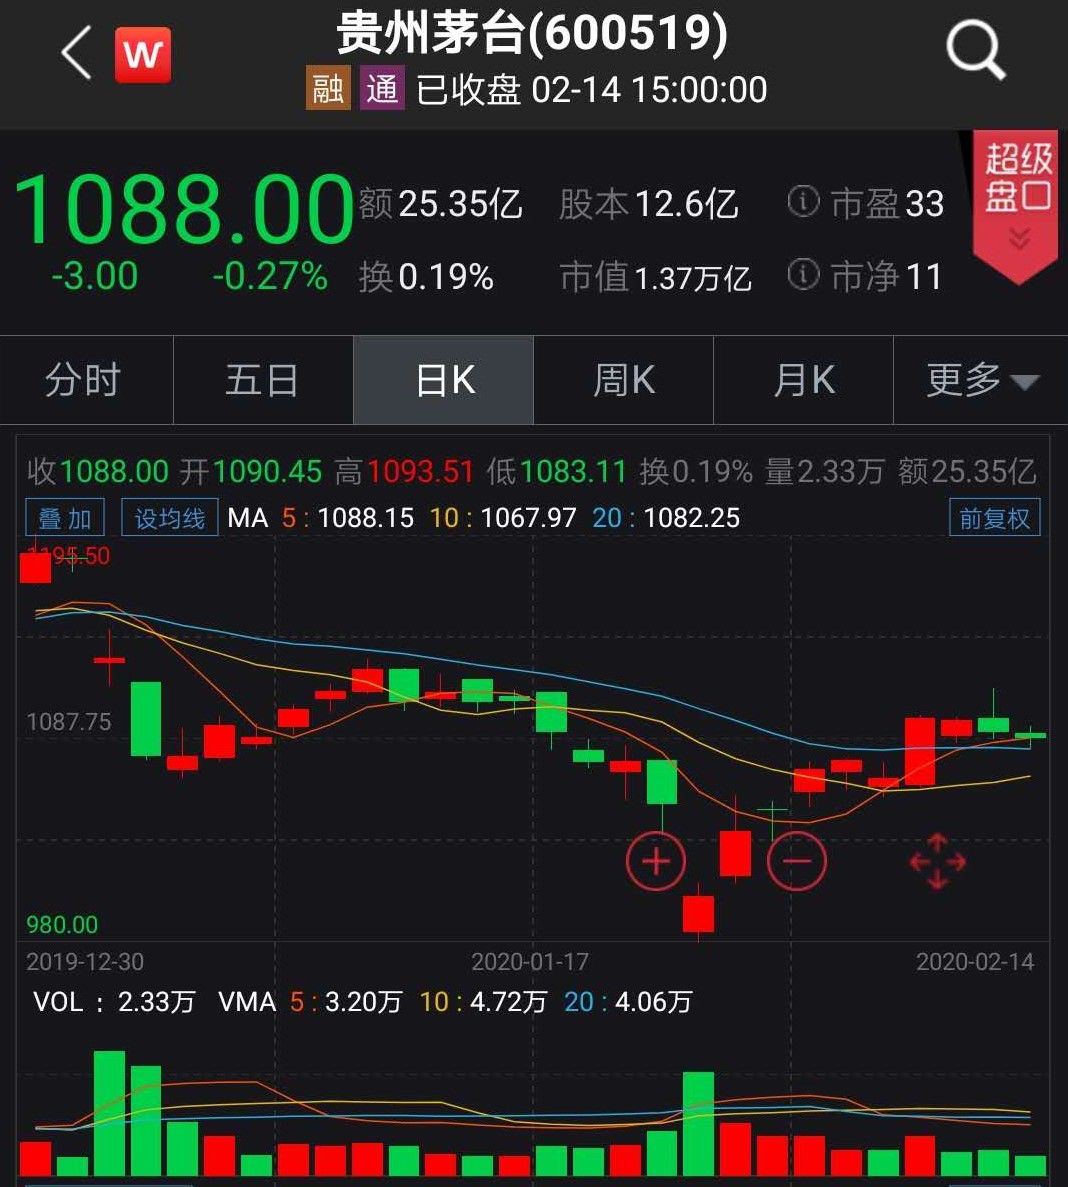Tap the price change amount -3.00
The width and height of the screenshot is (1068, 1187).
point(95,276)
